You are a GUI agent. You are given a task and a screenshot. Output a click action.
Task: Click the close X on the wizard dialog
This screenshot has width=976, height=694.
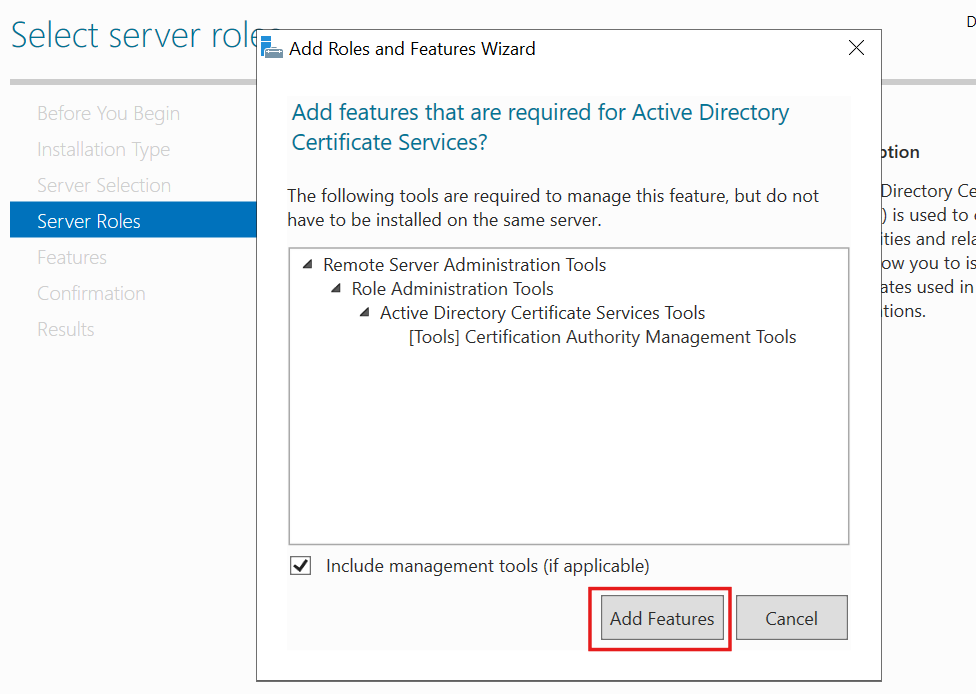[x=856, y=47]
